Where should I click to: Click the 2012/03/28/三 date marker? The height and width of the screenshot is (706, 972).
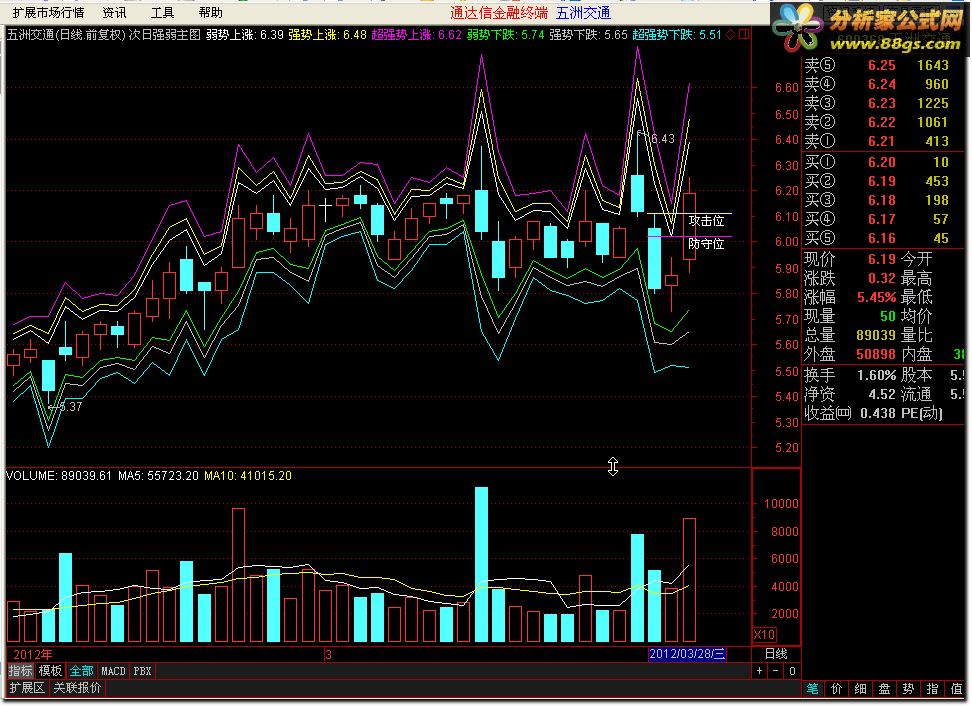click(687, 654)
